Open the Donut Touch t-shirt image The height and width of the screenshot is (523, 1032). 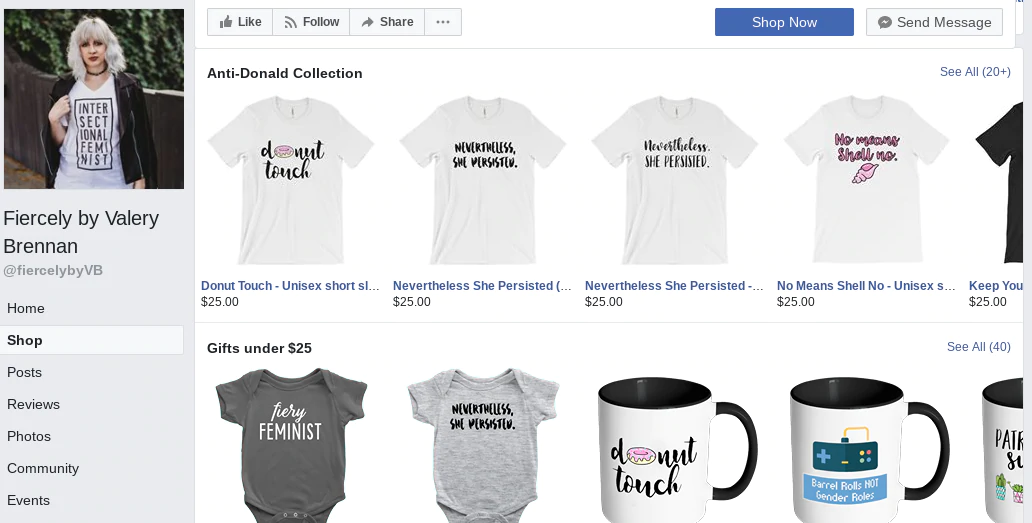coord(291,180)
